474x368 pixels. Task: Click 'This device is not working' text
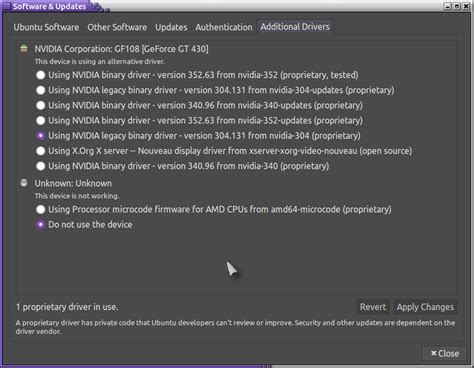coord(77,196)
